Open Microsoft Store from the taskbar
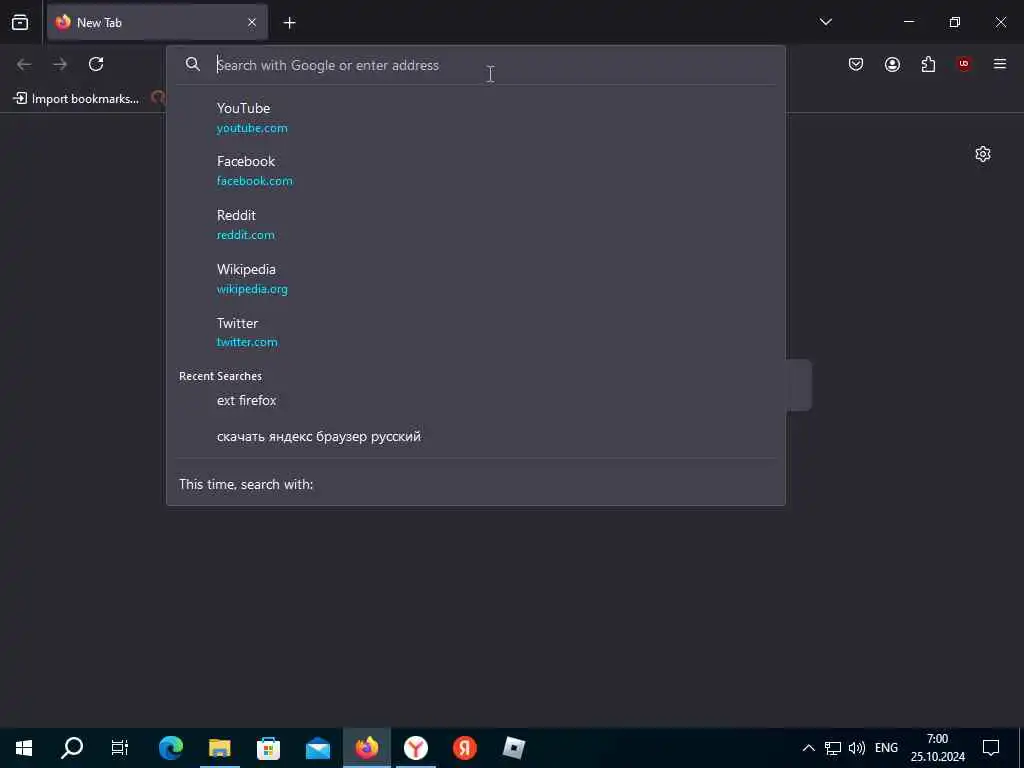The image size is (1024, 768). [268, 748]
